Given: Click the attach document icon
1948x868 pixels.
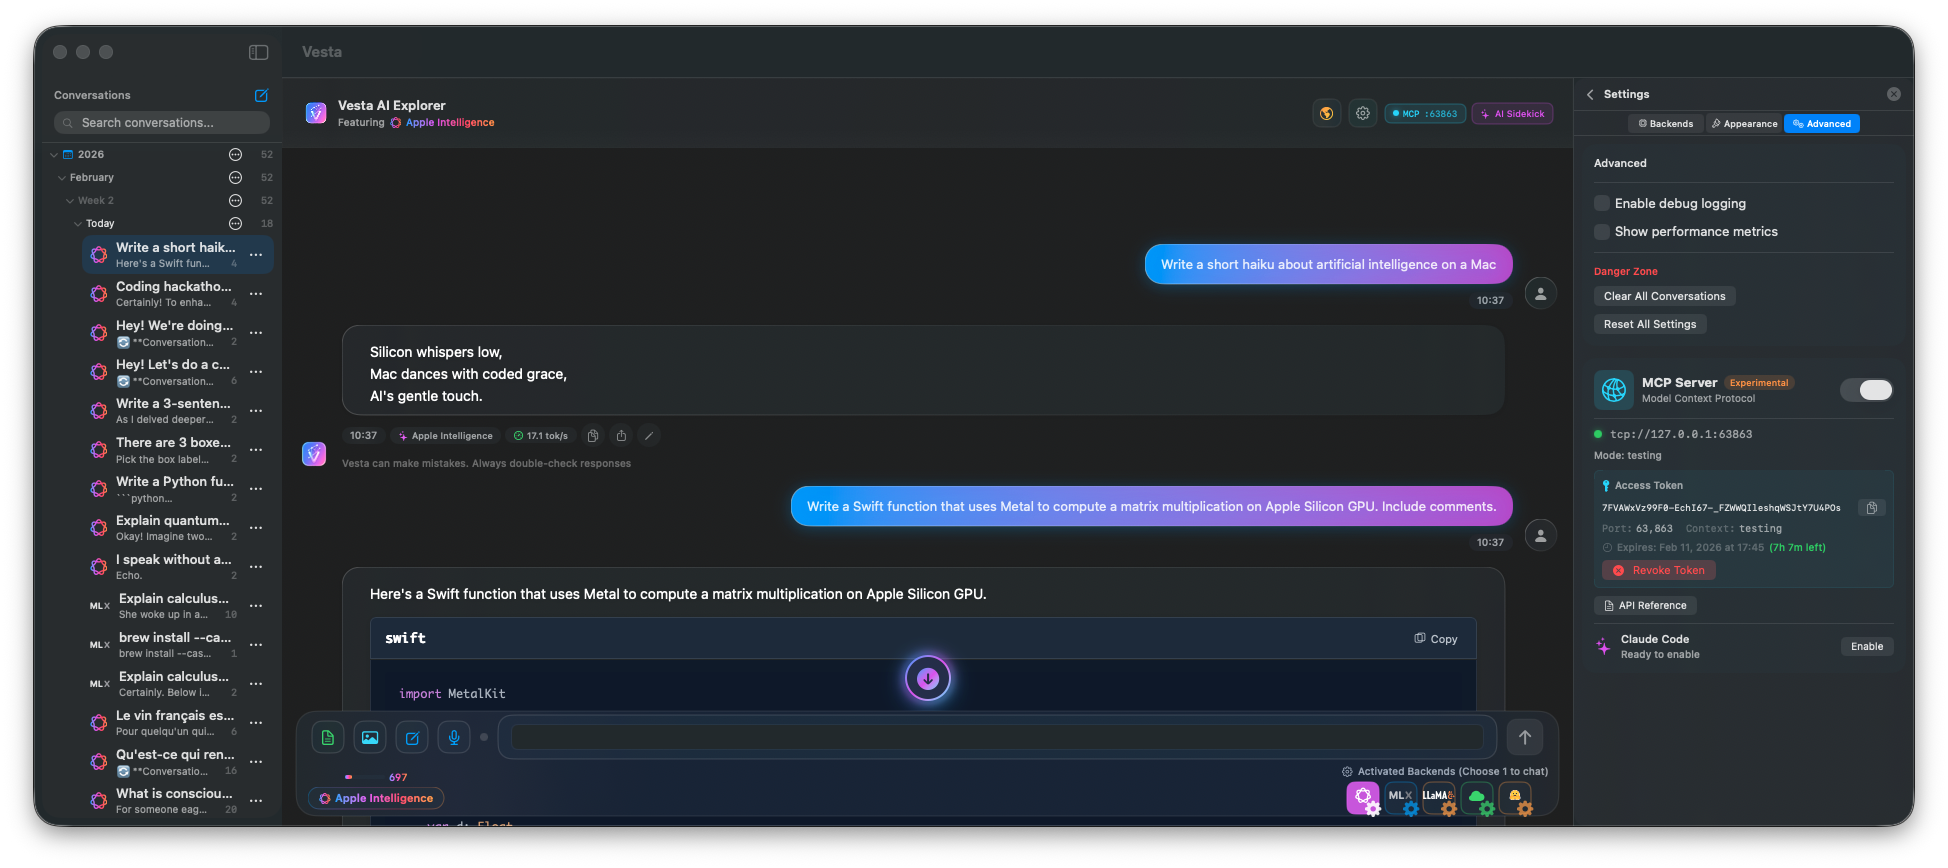Looking at the screenshot, I should coord(328,738).
